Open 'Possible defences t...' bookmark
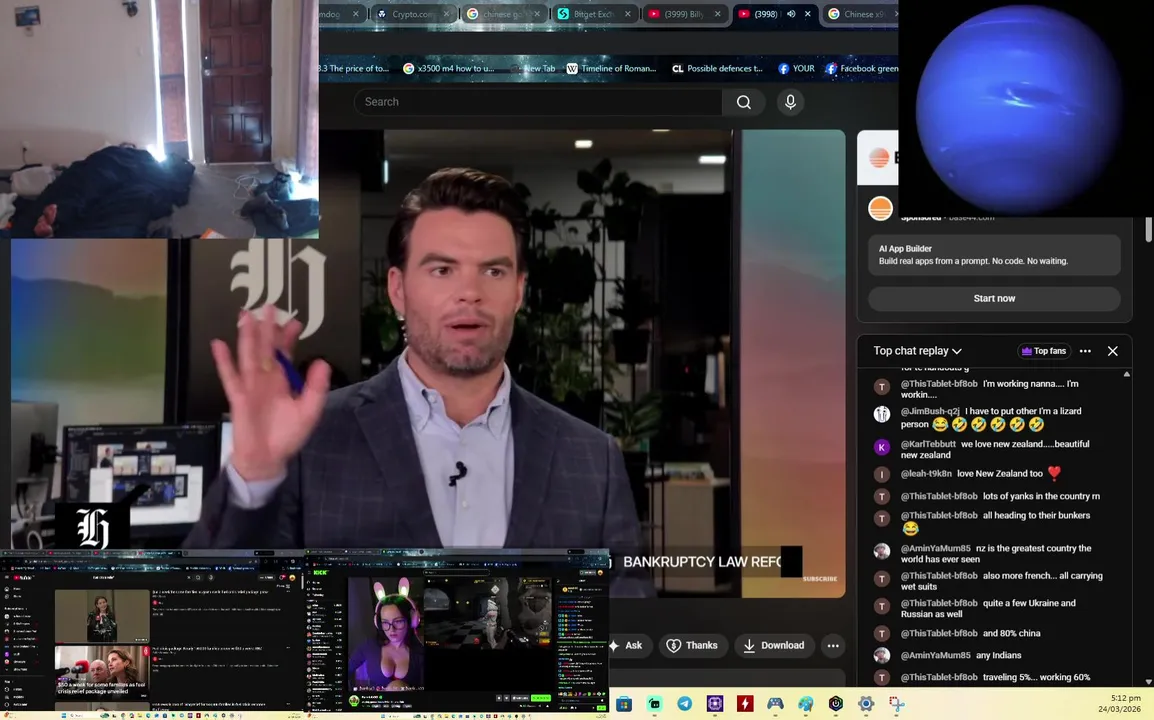Image resolution: width=1154 pixels, height=720 pixels. (718, 68)
